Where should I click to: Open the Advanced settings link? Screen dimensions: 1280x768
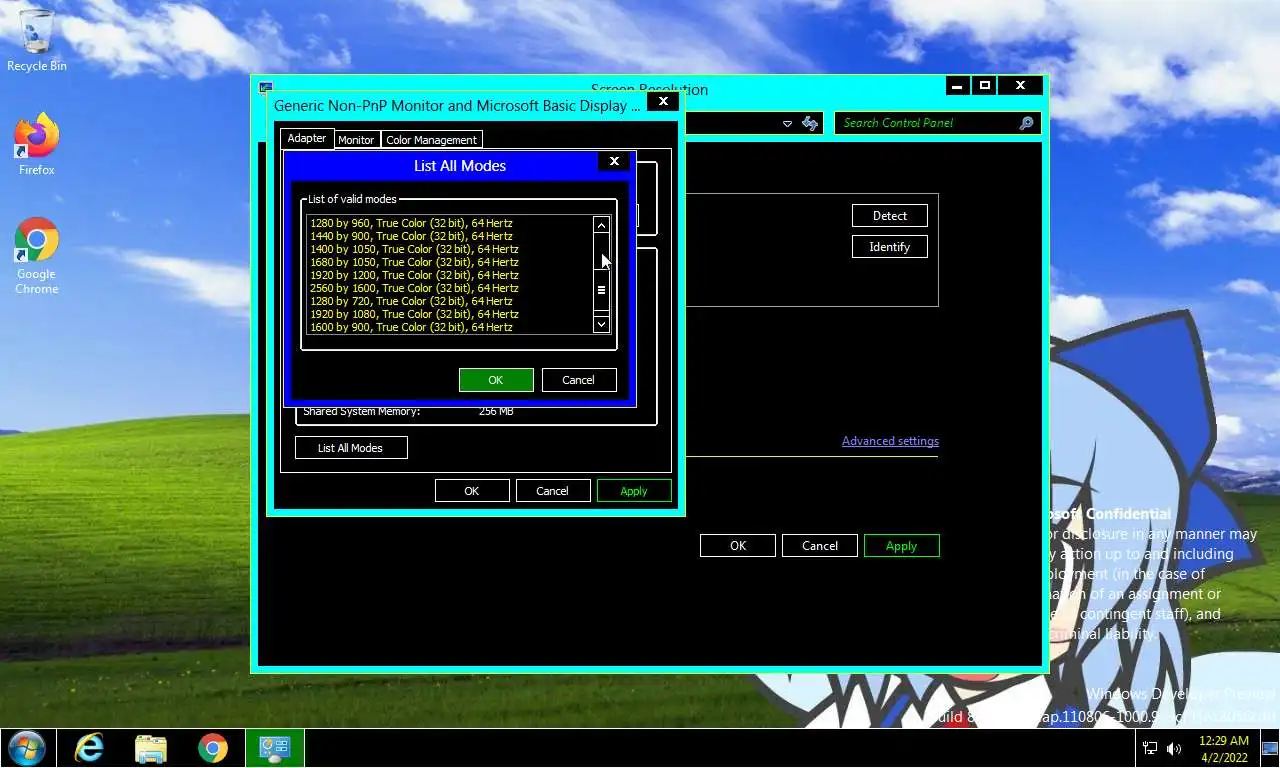890,441
